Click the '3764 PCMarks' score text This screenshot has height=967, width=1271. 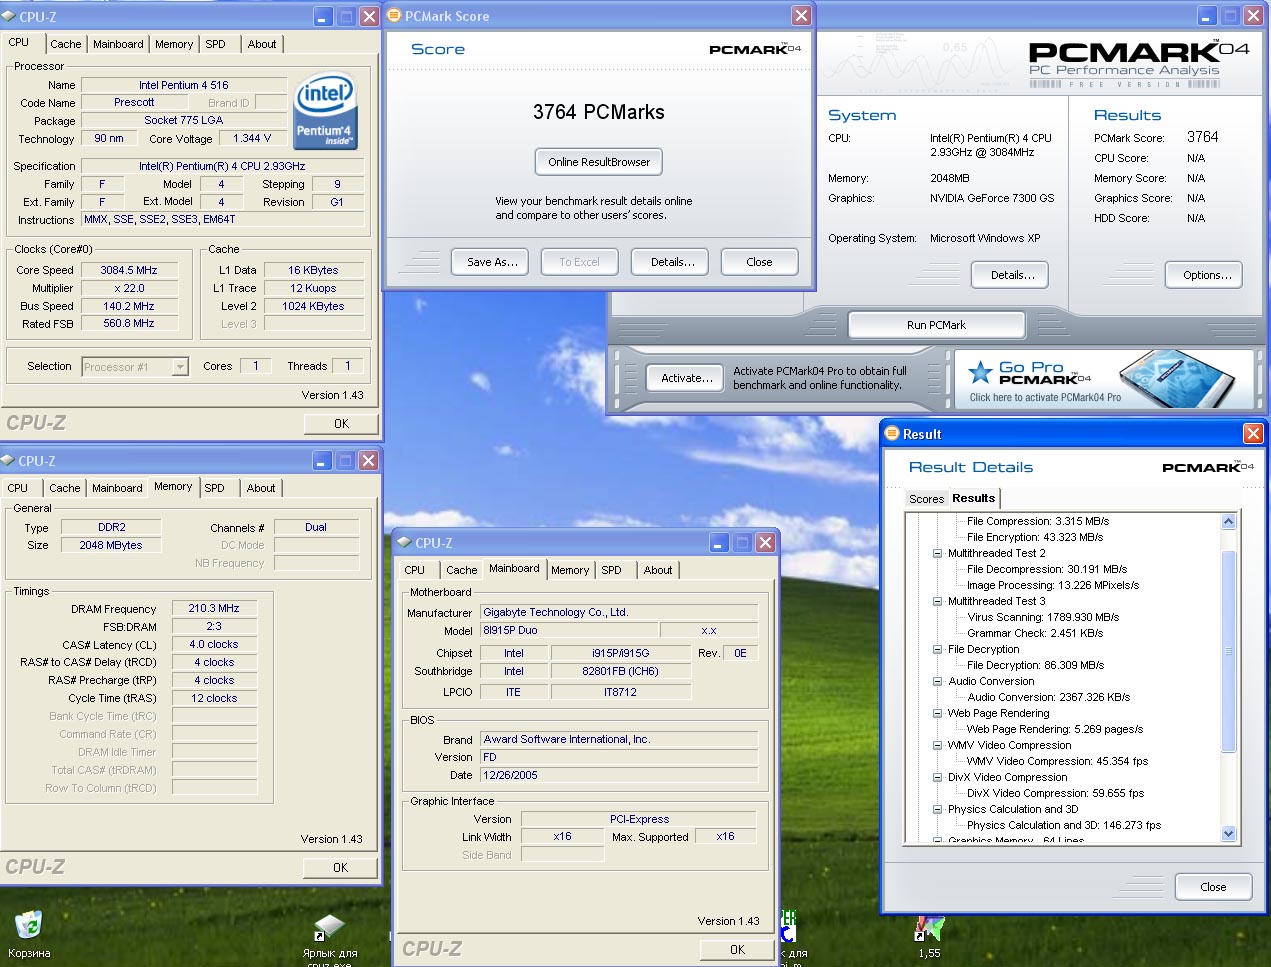[599, 112]
